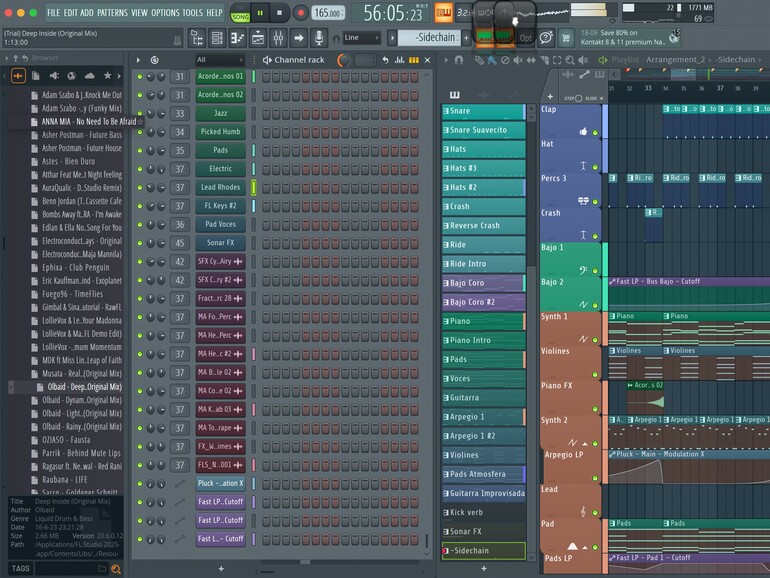Open the pattern selector arrow before -Sidechain
The image size is (770, 578).
point(392,38)
